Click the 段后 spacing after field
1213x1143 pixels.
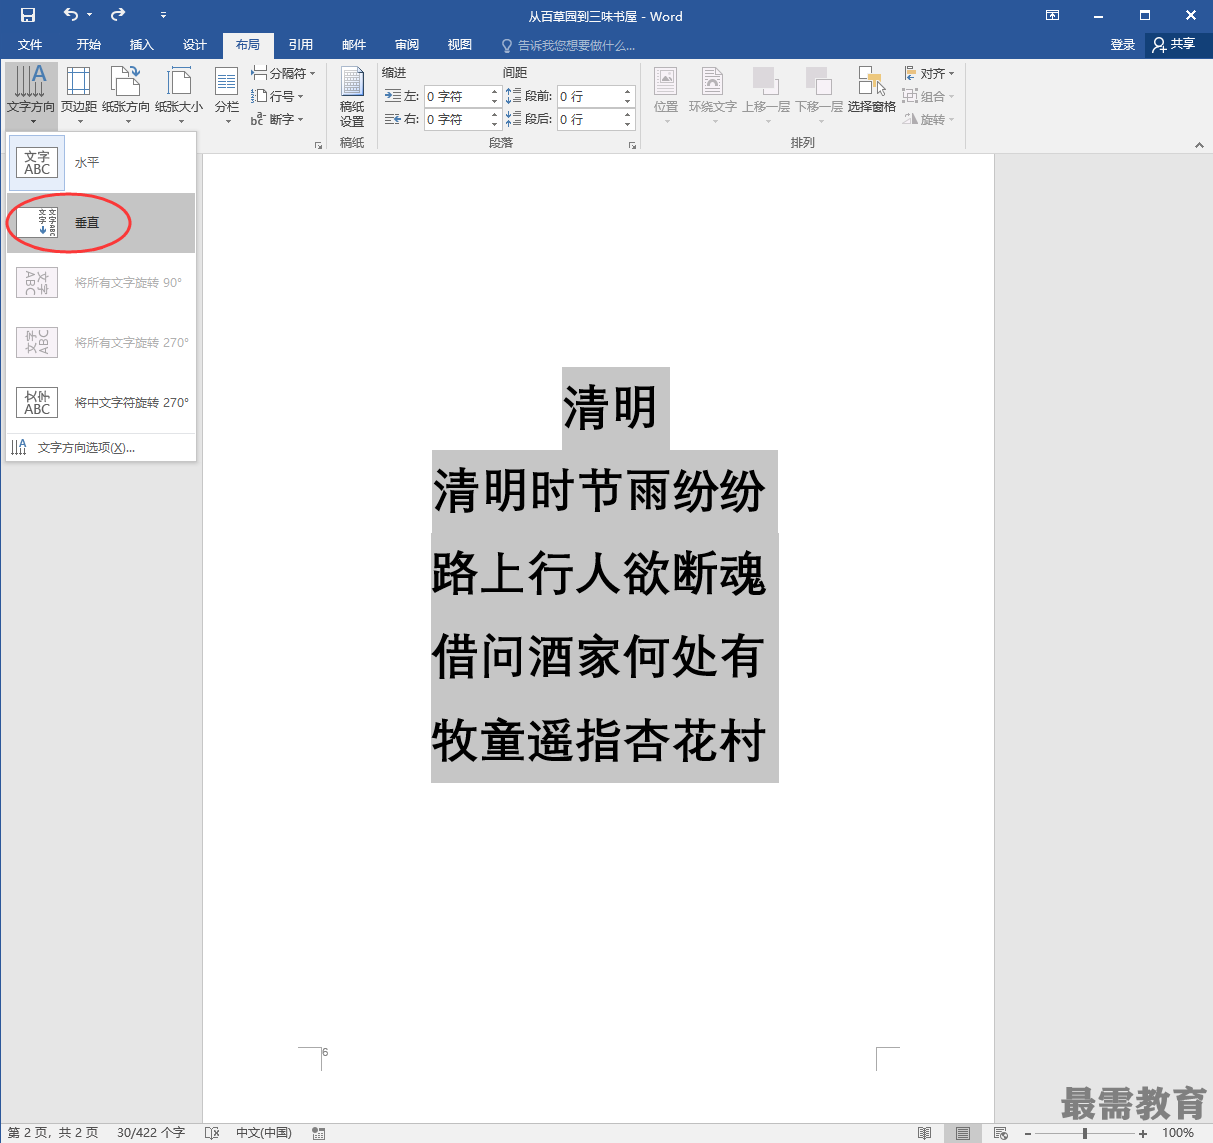589,119
